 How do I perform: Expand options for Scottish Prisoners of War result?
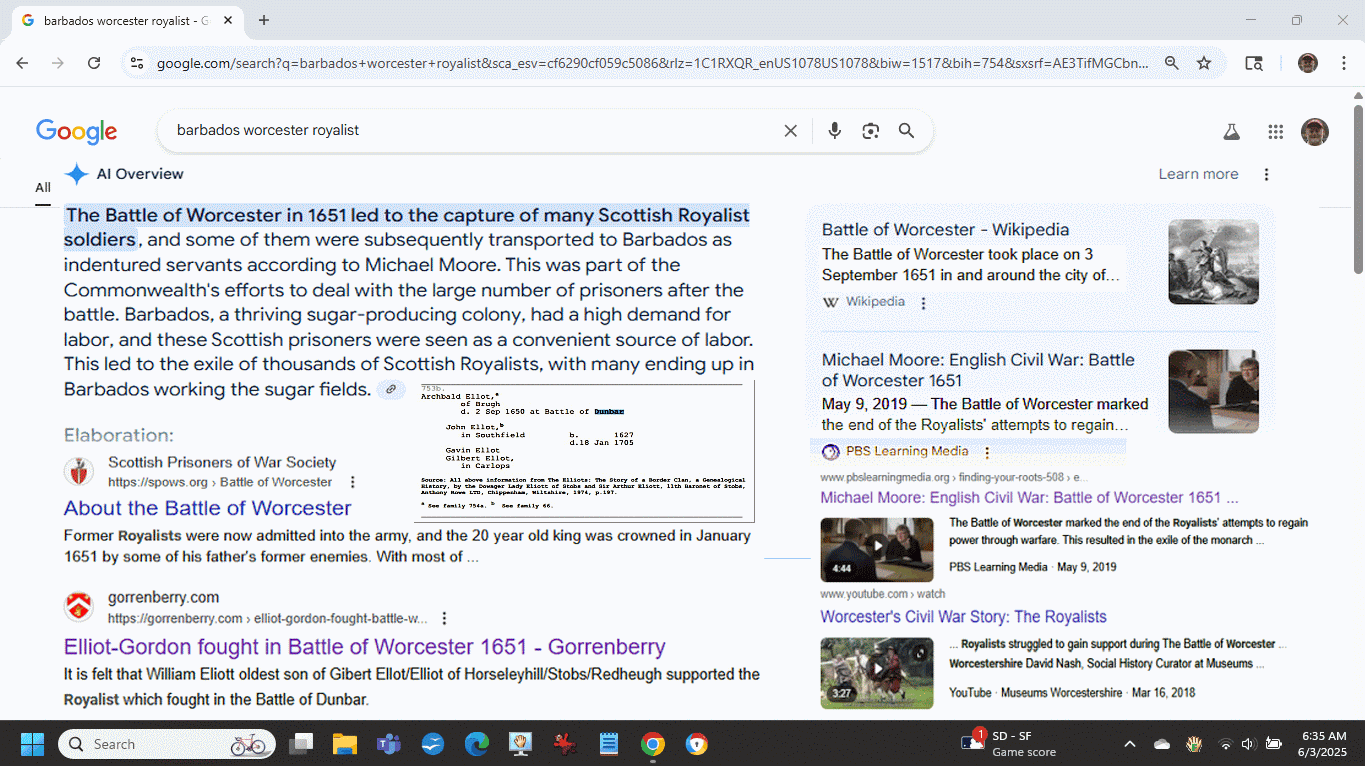click(x=349, y=482)
